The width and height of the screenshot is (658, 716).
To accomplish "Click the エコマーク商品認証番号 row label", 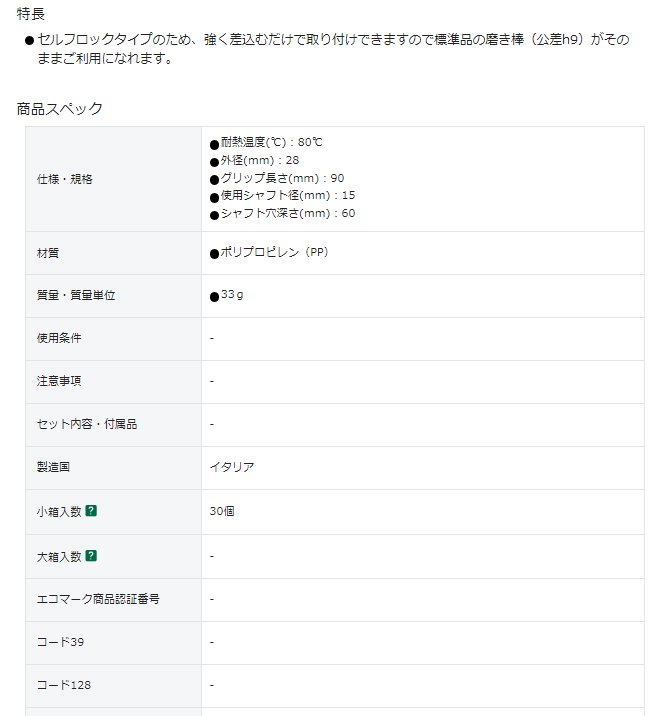I will click(x=98, y=598).
